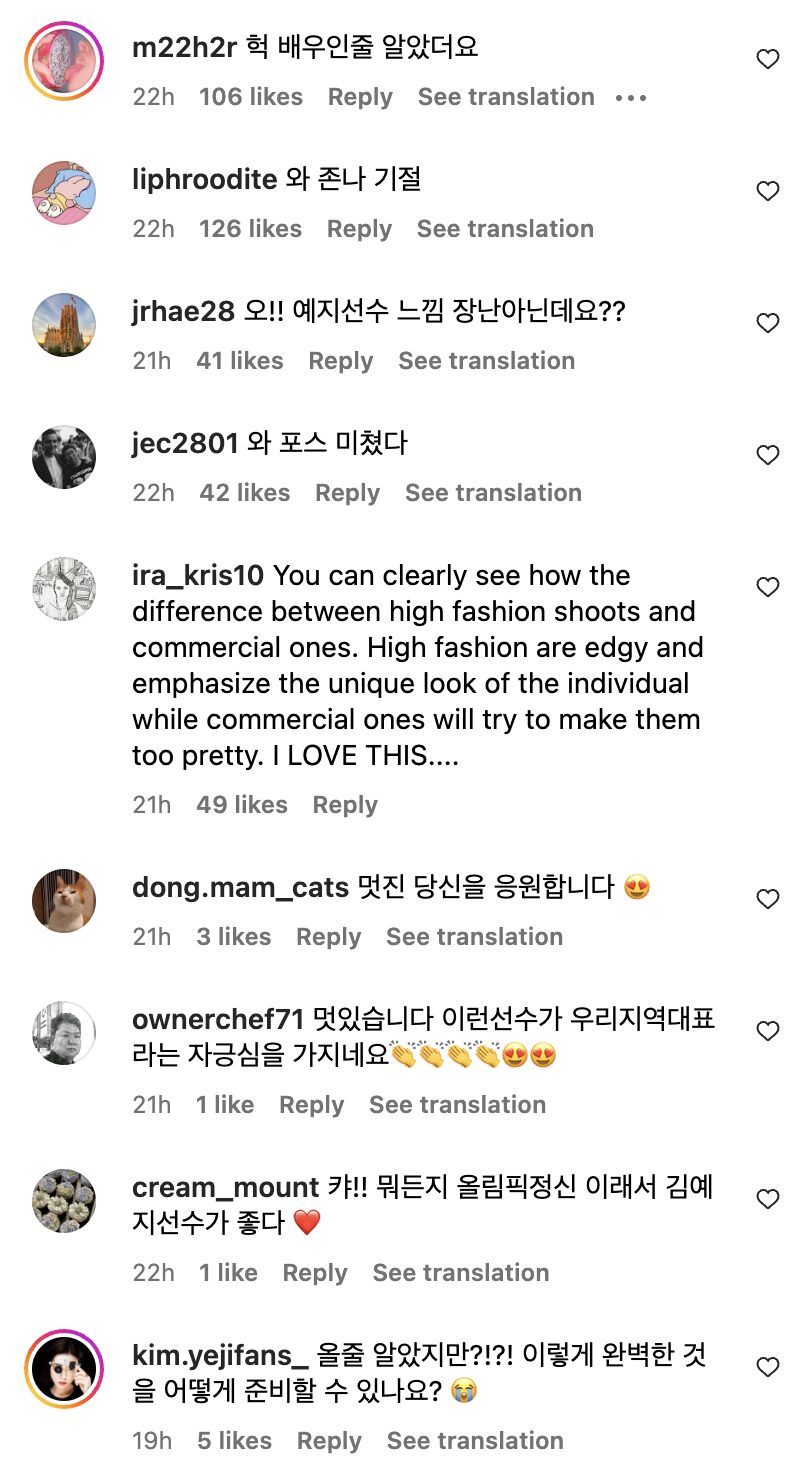The width and height of the screenshot is (806, 1476).
Task: Tap the heart on jrhae28's comment
Action: pyautogui.click(x=767, y=323)
